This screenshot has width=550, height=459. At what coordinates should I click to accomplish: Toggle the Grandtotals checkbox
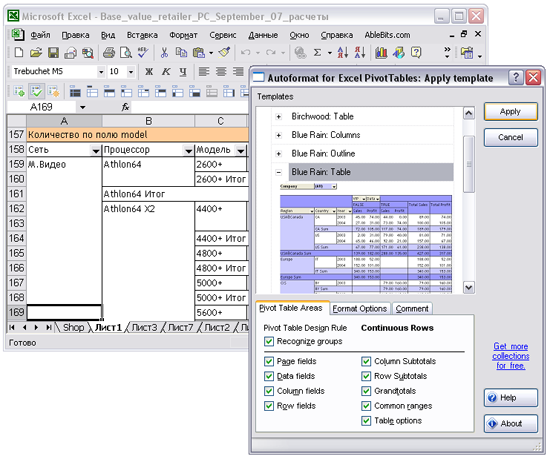(366, 391)
